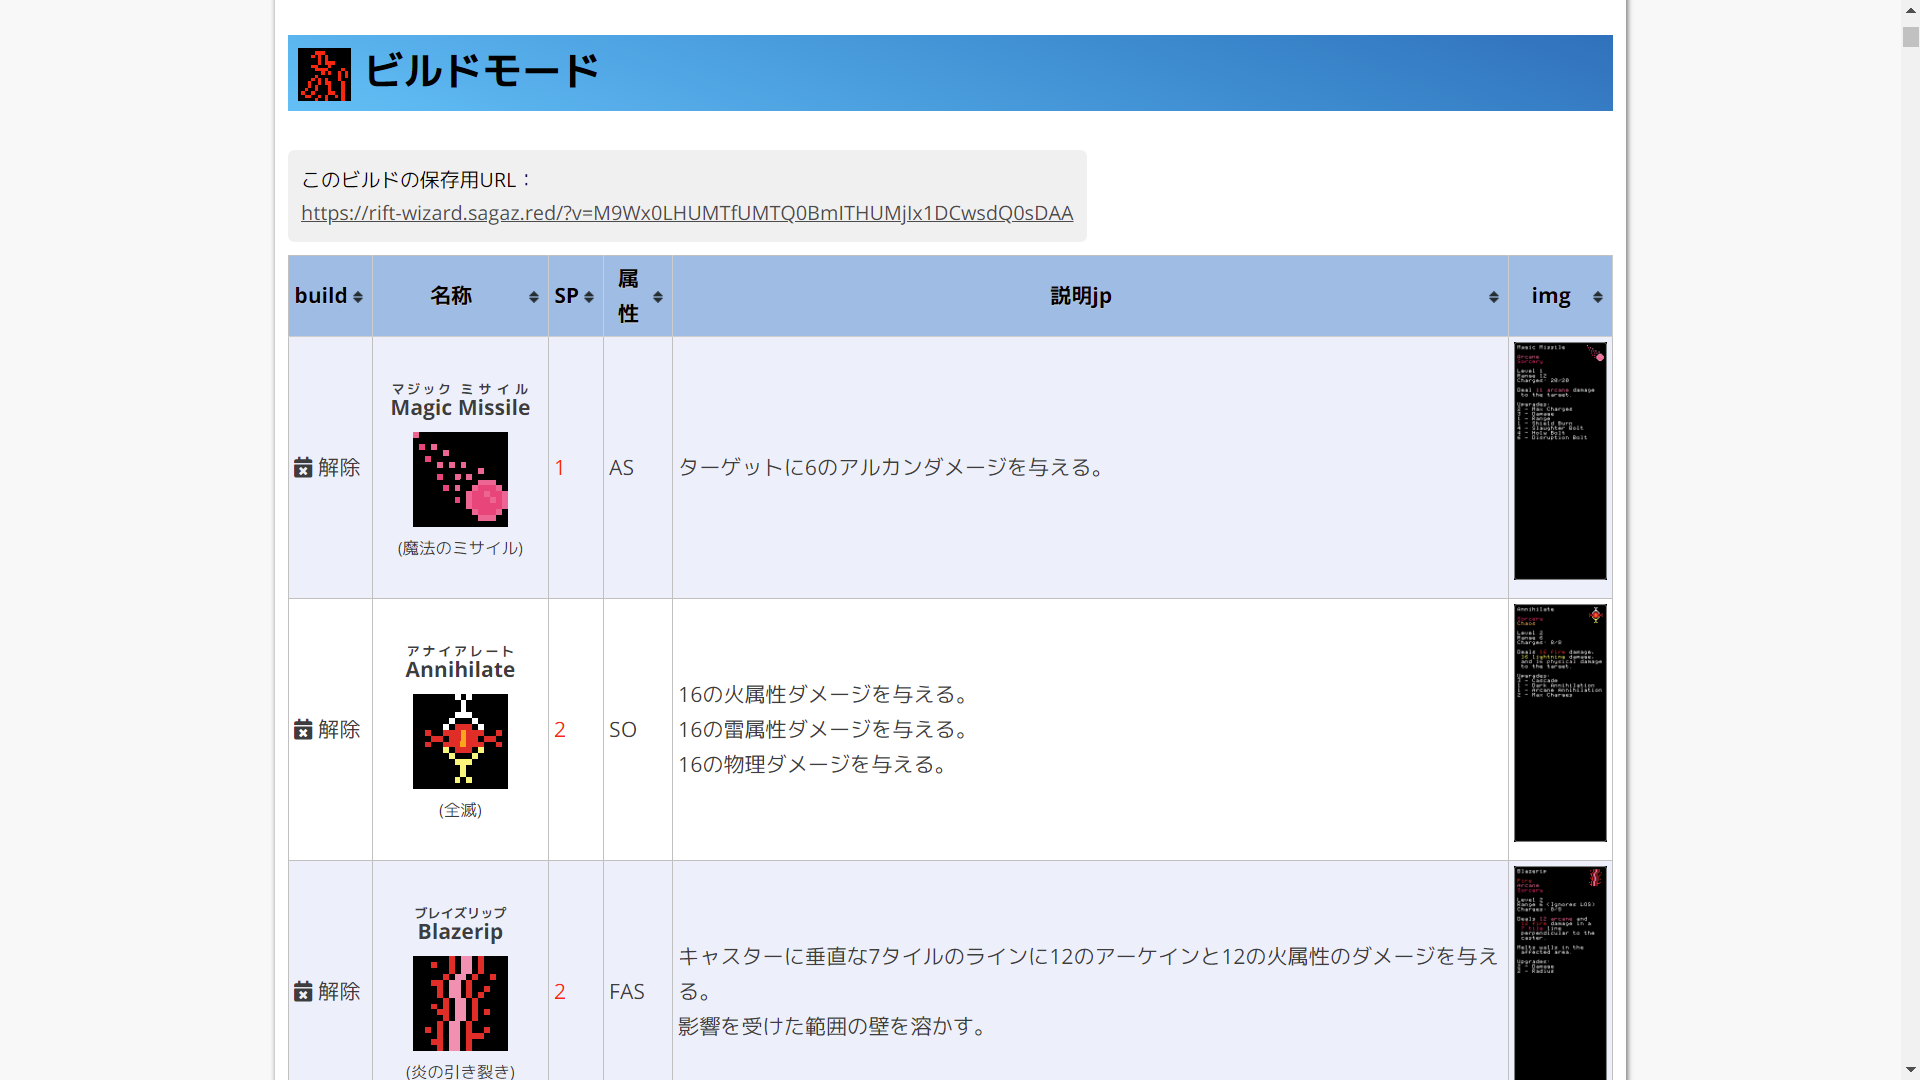Open the saved build URL link
Image resolution: width=1920 pixels, height=1080 pixels.
point(687,213)
